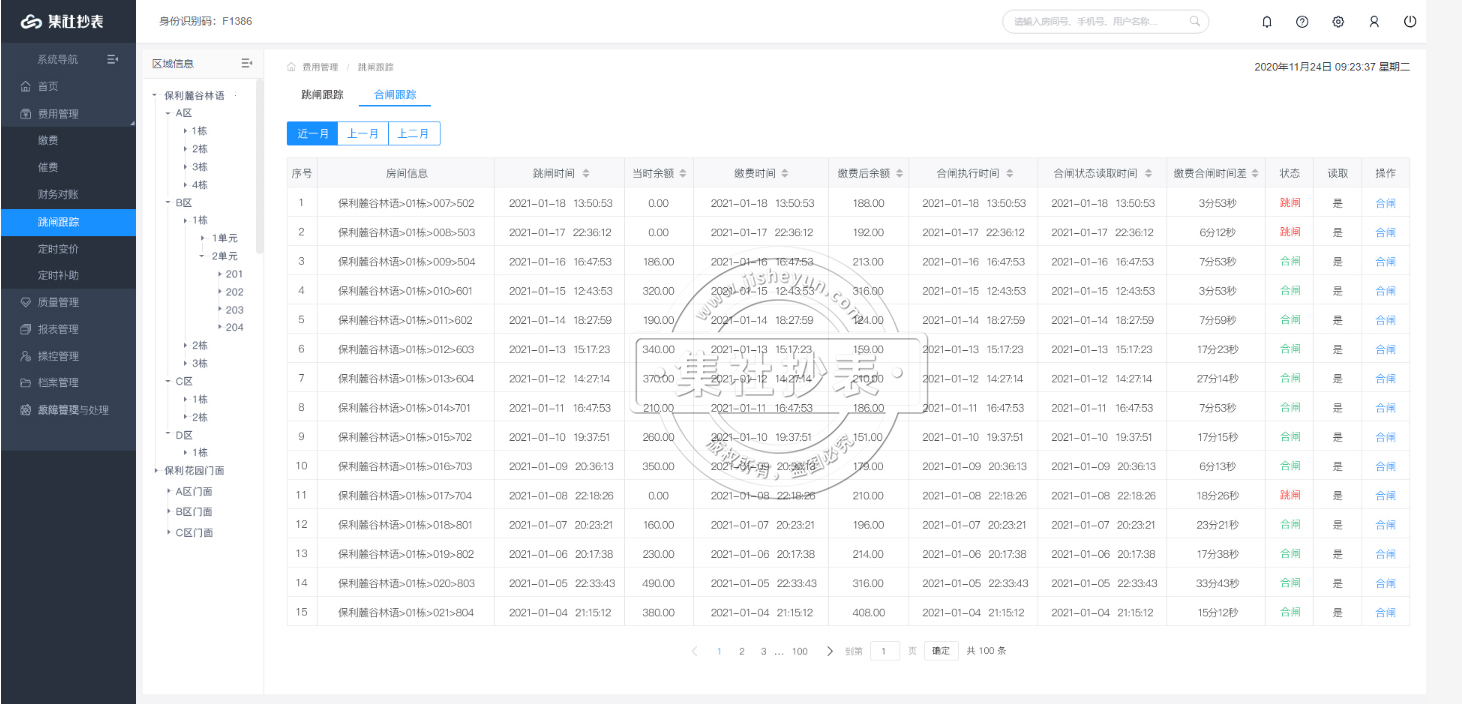Click 合闸 link in row 1
Screen dimensions: 1462x704
(1385, 203)
